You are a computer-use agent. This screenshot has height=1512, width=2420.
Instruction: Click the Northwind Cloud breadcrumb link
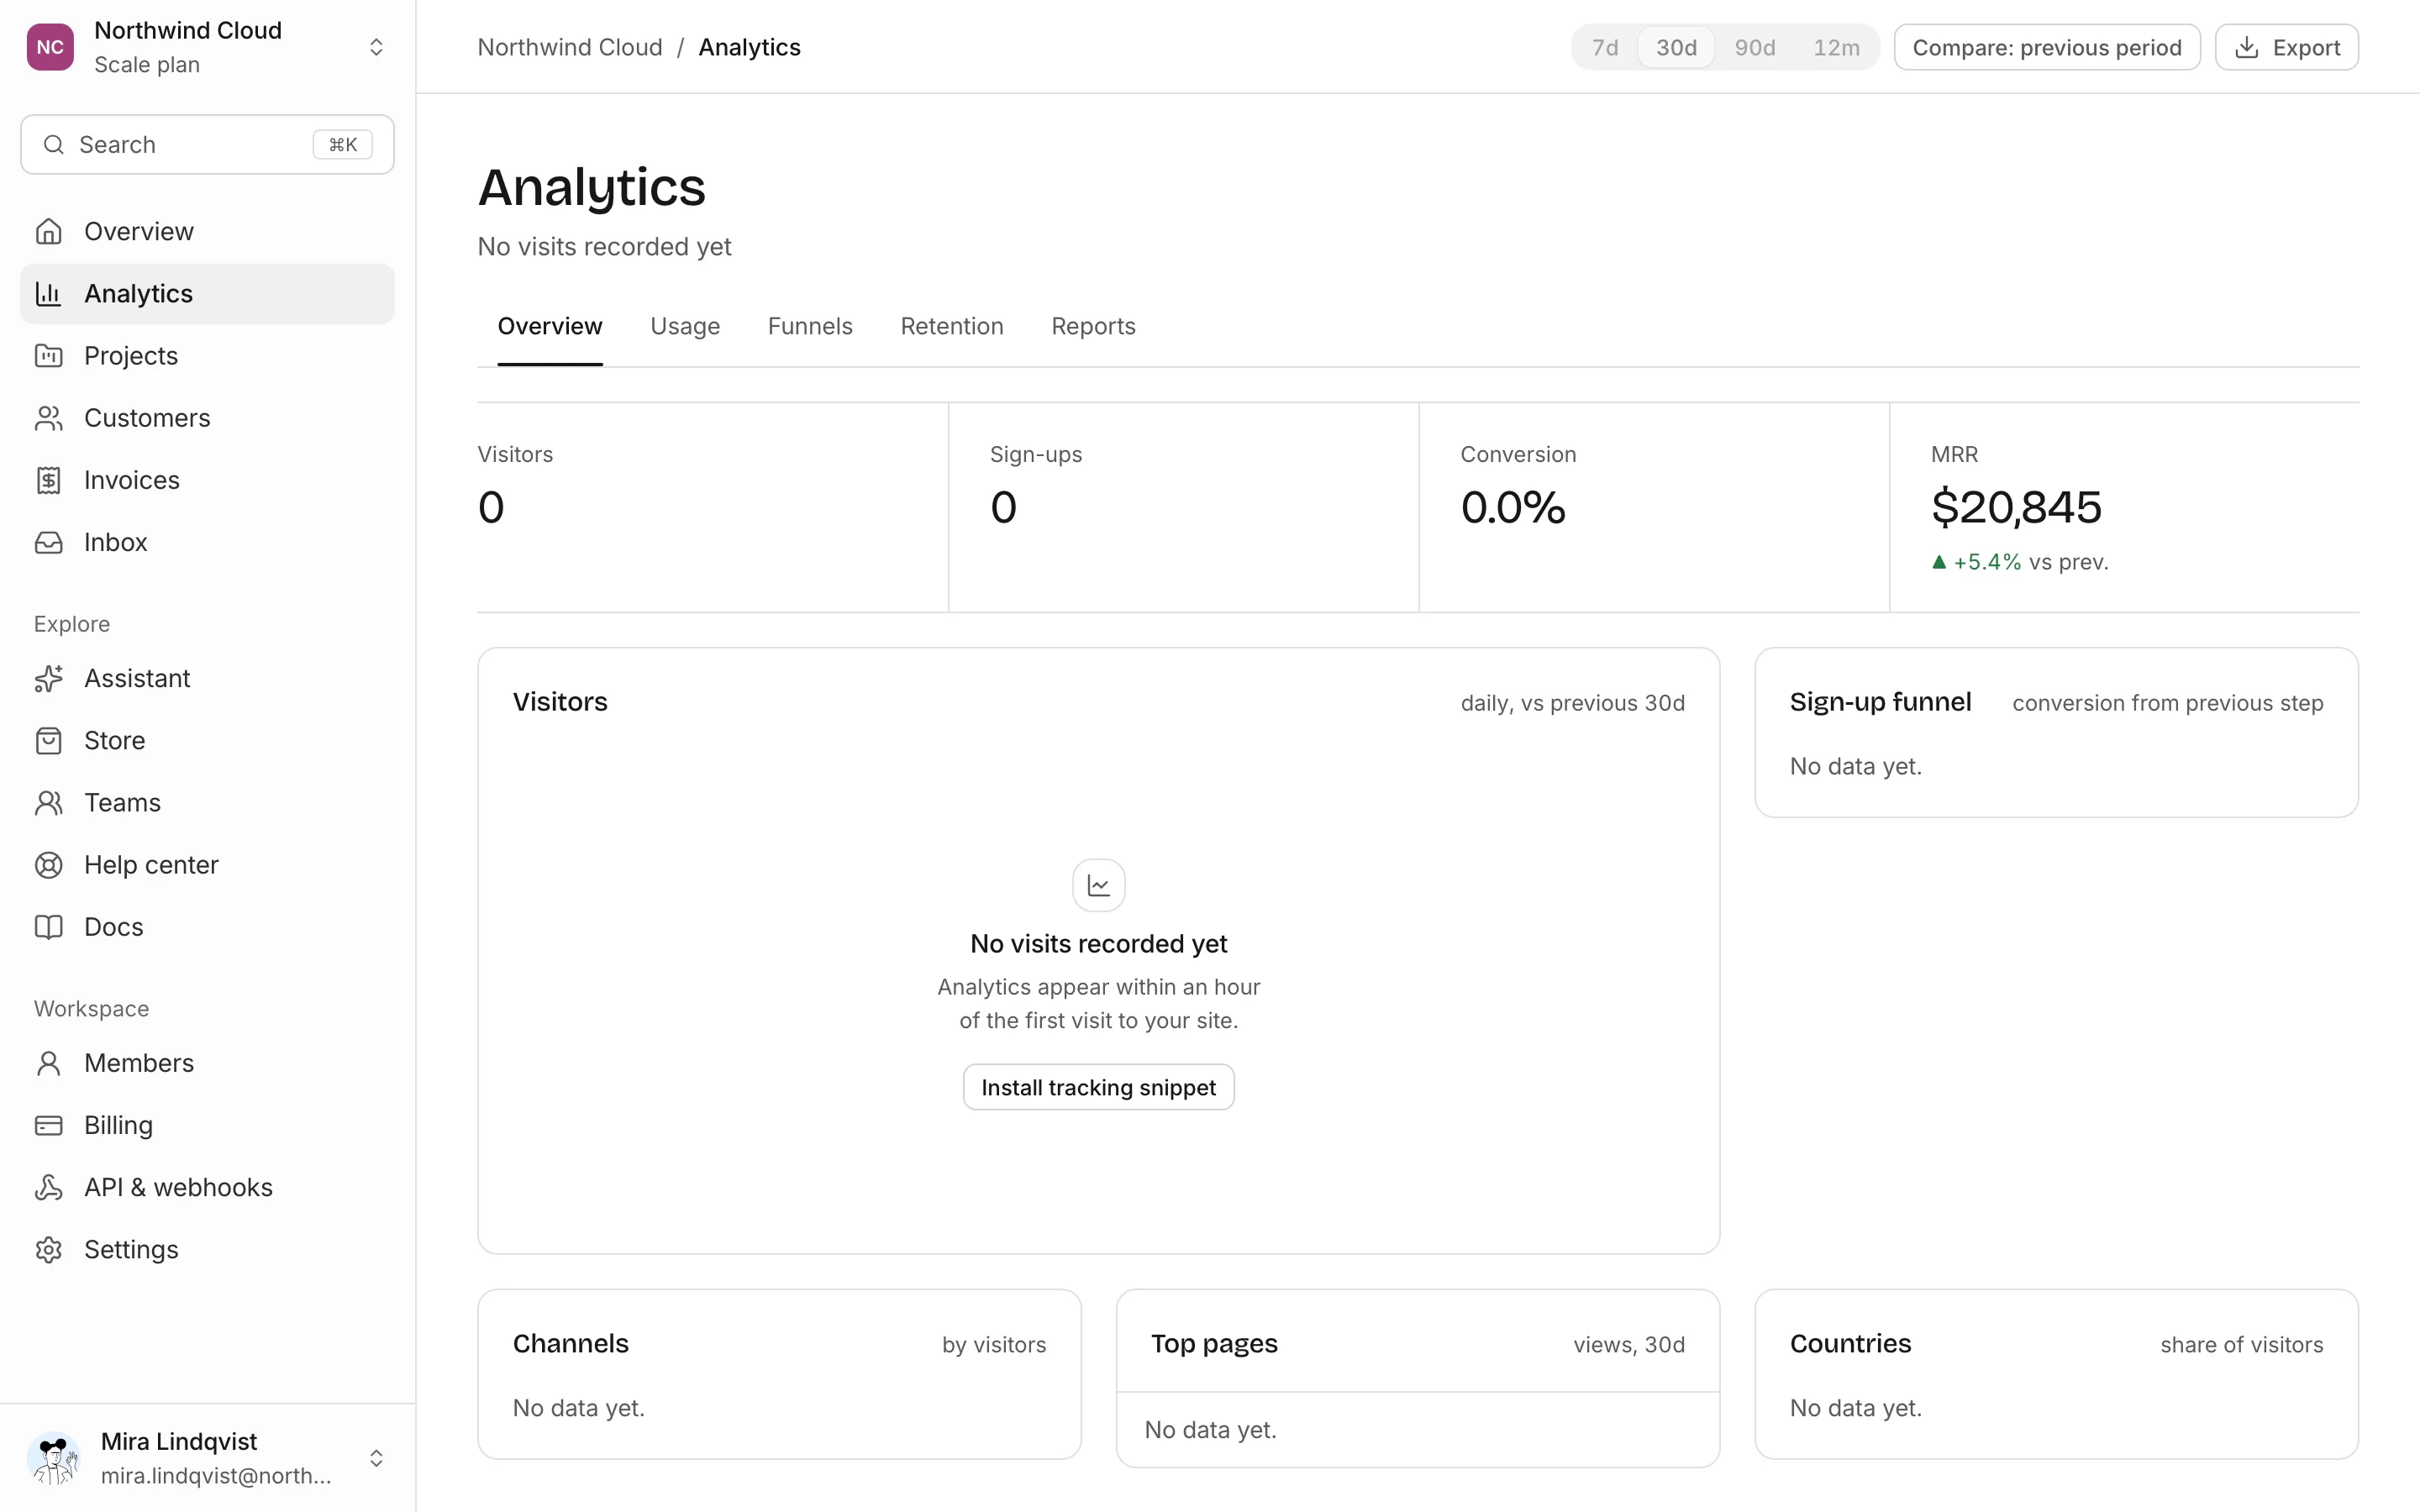pos(570,47)
